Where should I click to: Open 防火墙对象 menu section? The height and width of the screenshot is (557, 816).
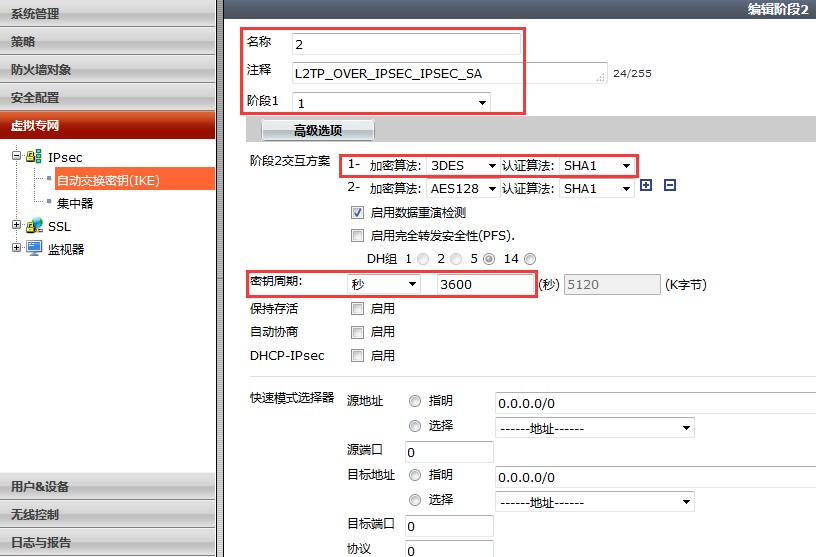(x=107, y=69)
